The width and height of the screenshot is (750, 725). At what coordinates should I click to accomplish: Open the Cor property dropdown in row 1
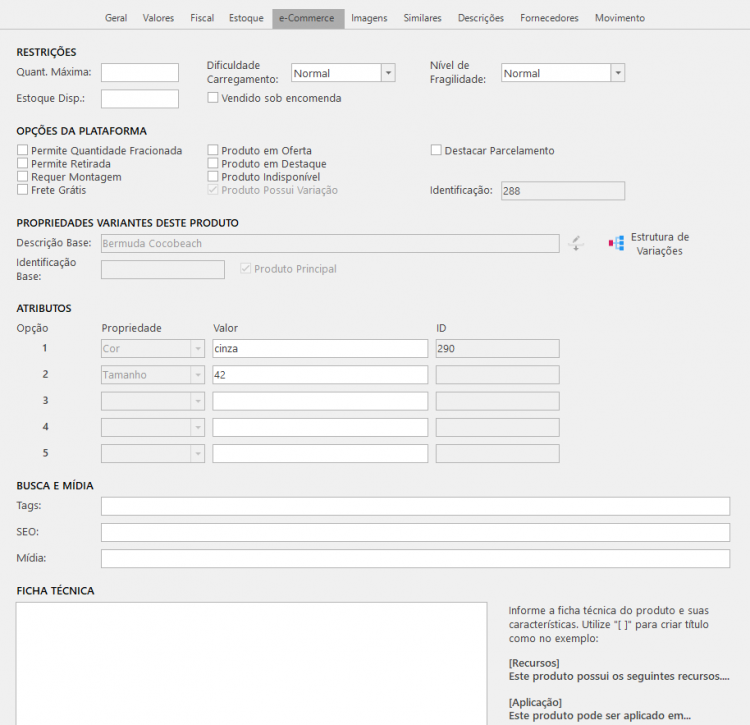[198, 349]
